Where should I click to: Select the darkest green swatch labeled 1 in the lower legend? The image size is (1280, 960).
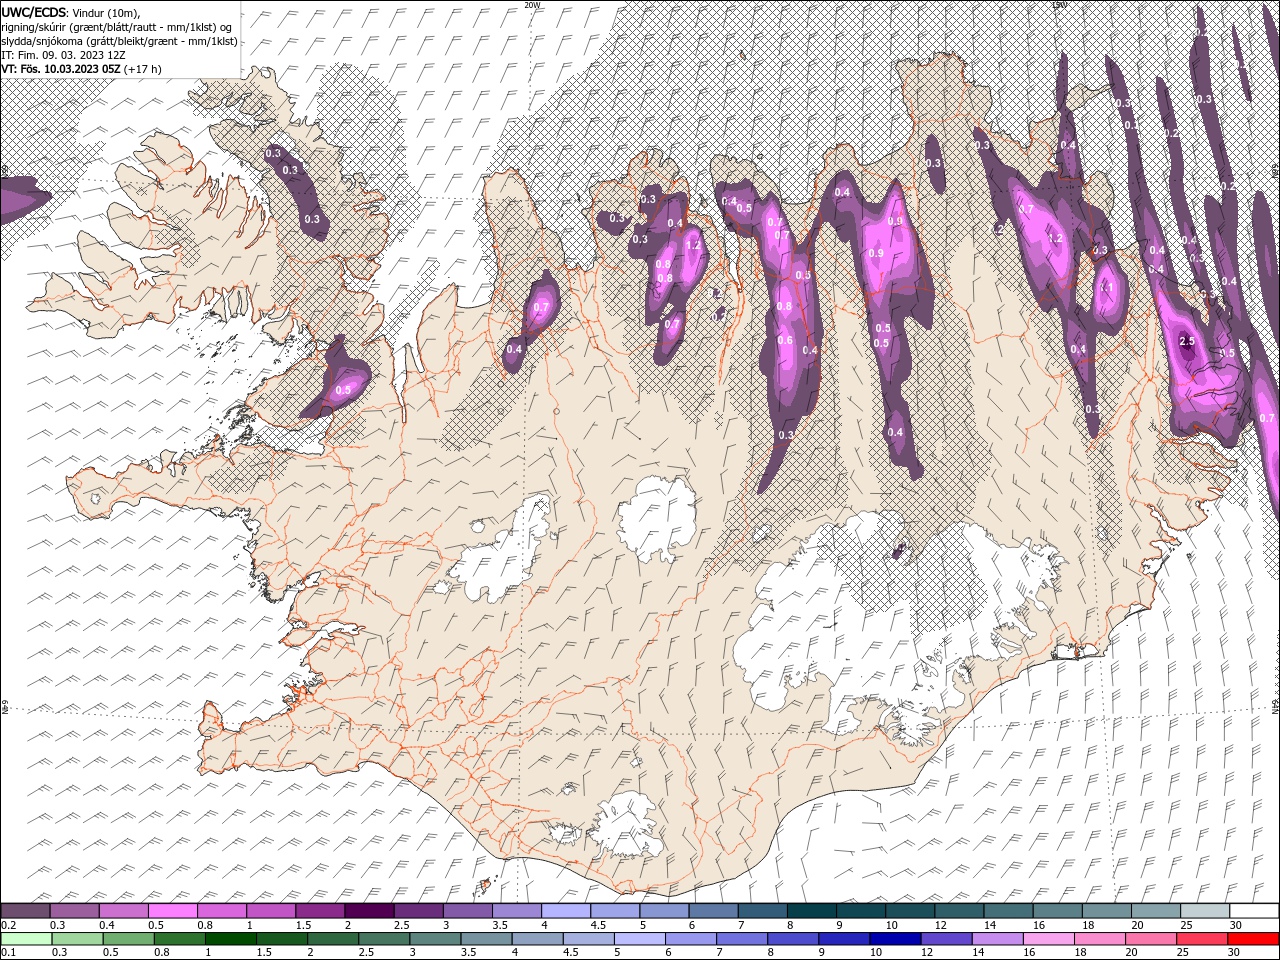(x=230, y=939)
